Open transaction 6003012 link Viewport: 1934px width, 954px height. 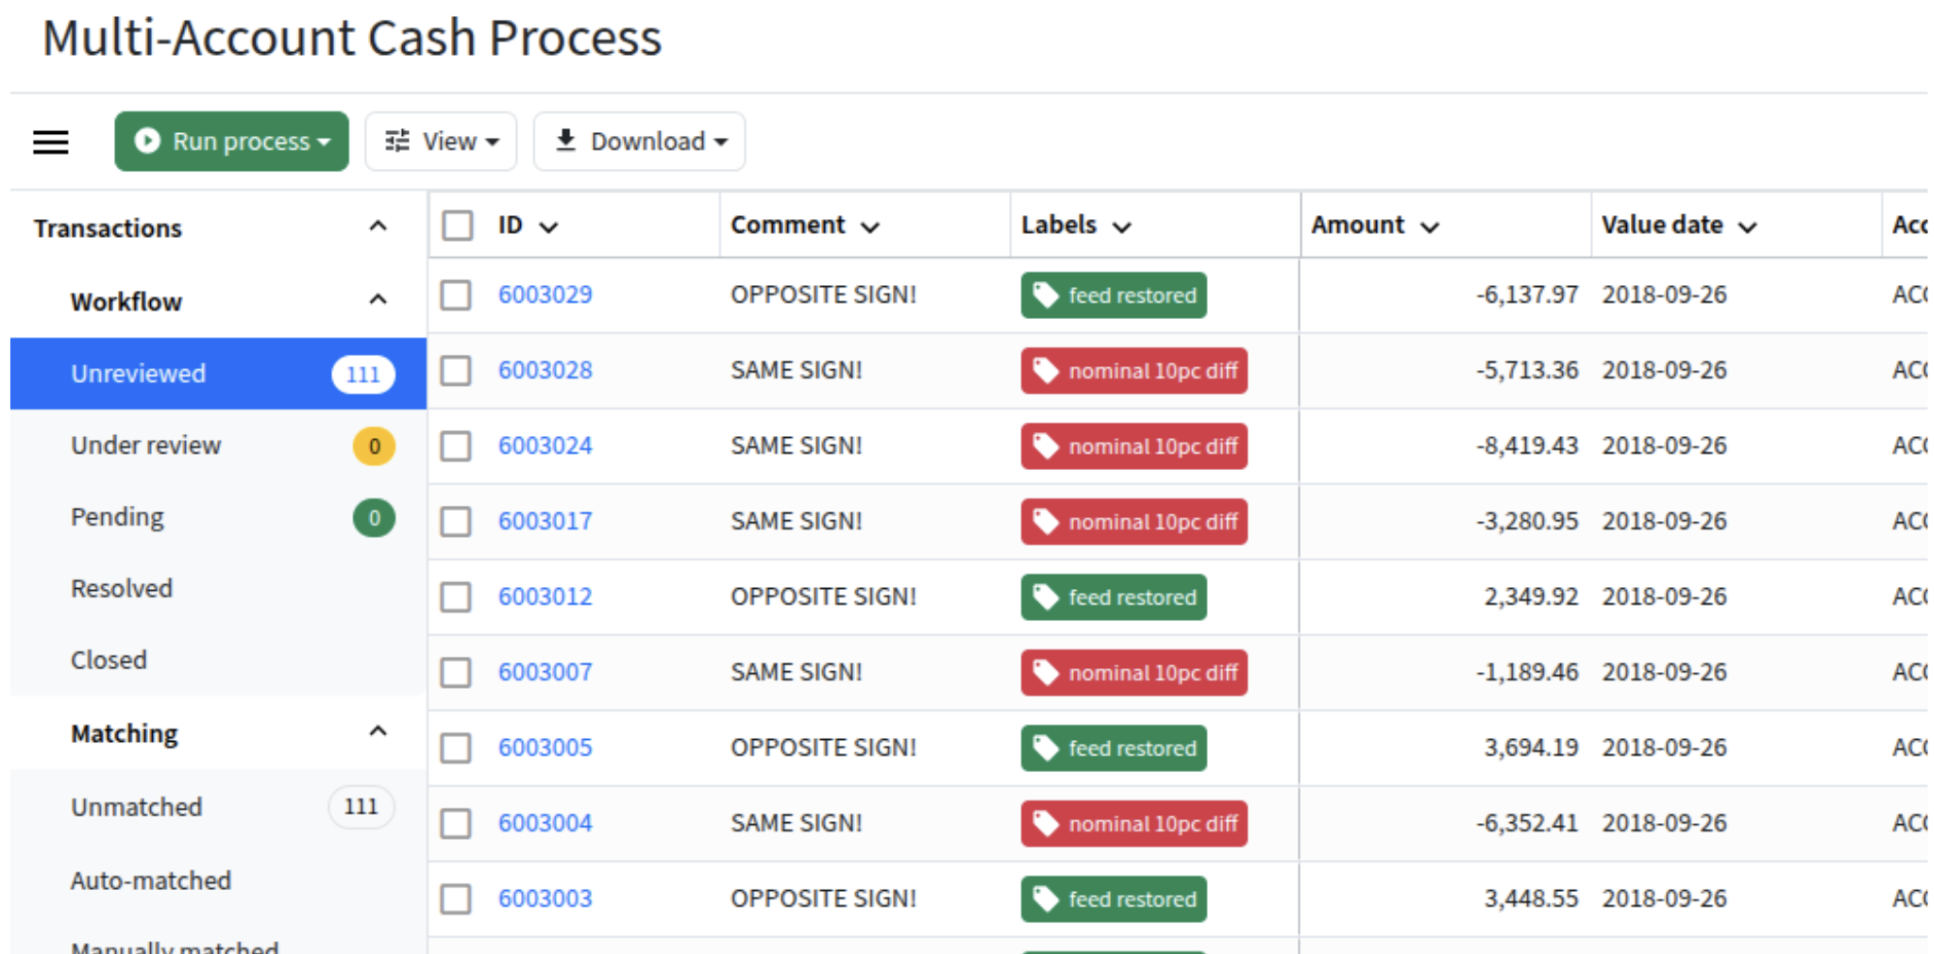click(545, 597)
